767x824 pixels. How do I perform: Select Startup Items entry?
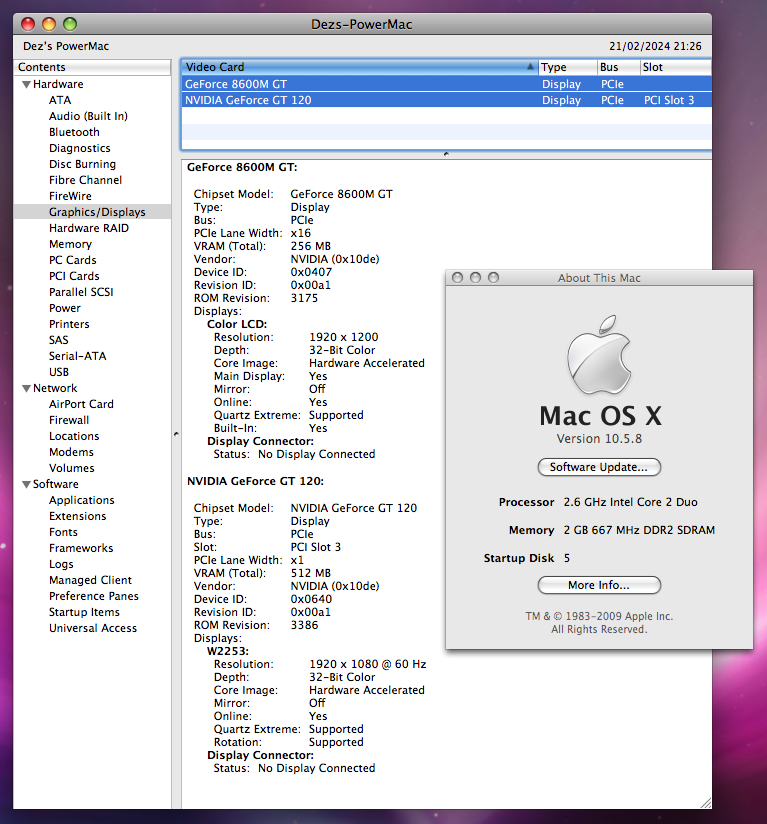coord(84,612)
